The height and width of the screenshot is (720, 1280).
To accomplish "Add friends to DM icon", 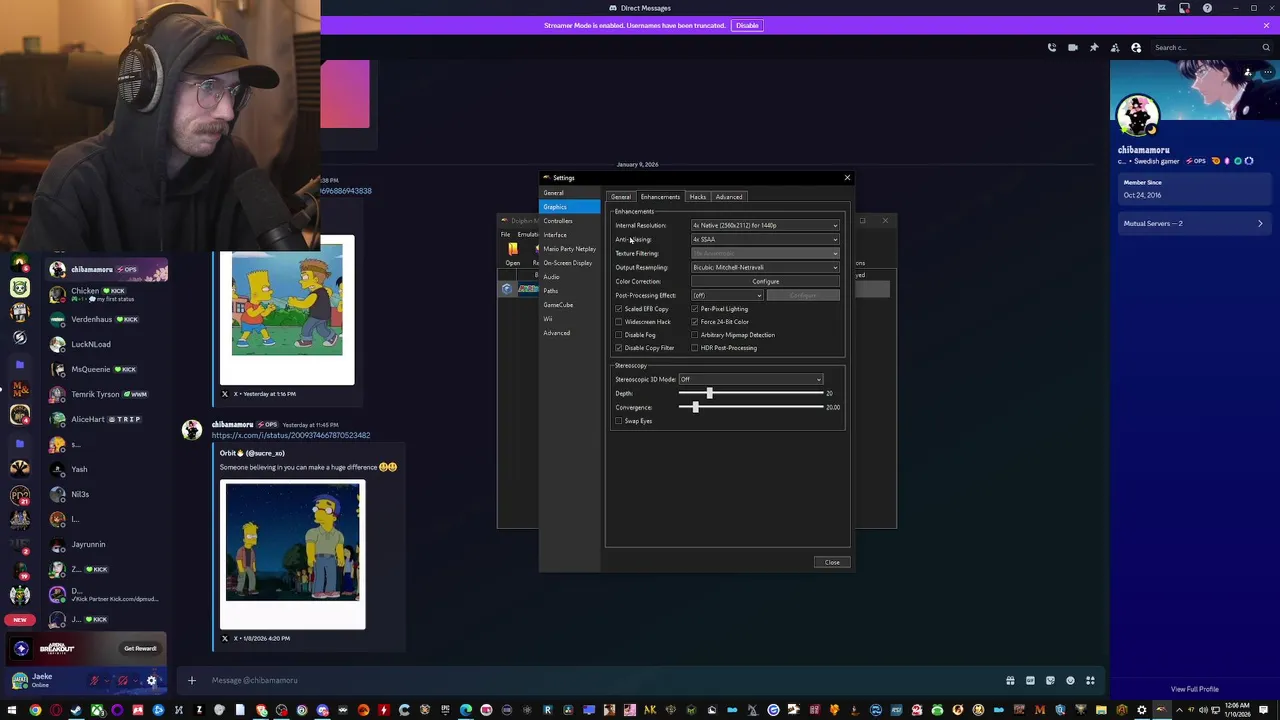I will pos(1115,47).
